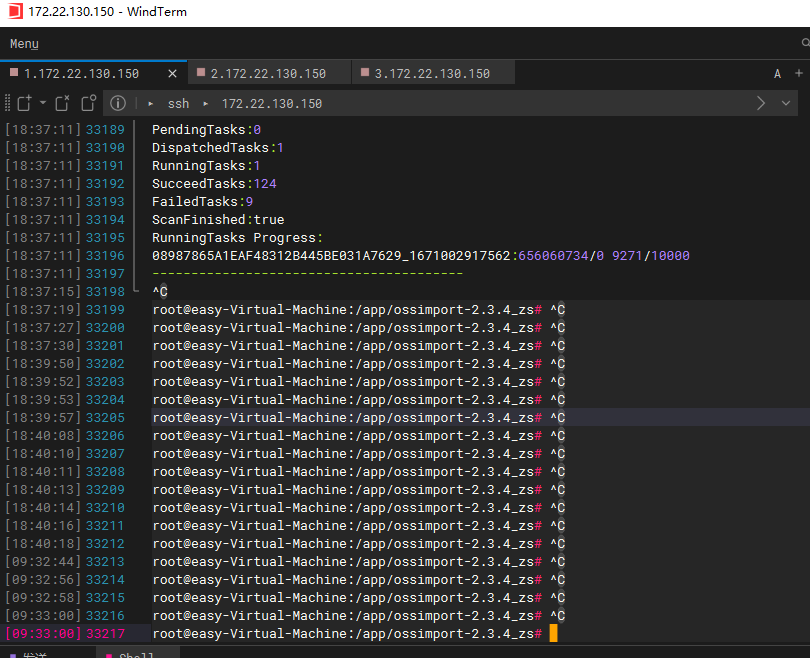Screen dimensions: 810x658
Task: Click the plus button to add a tab
Action: point(800,73)
